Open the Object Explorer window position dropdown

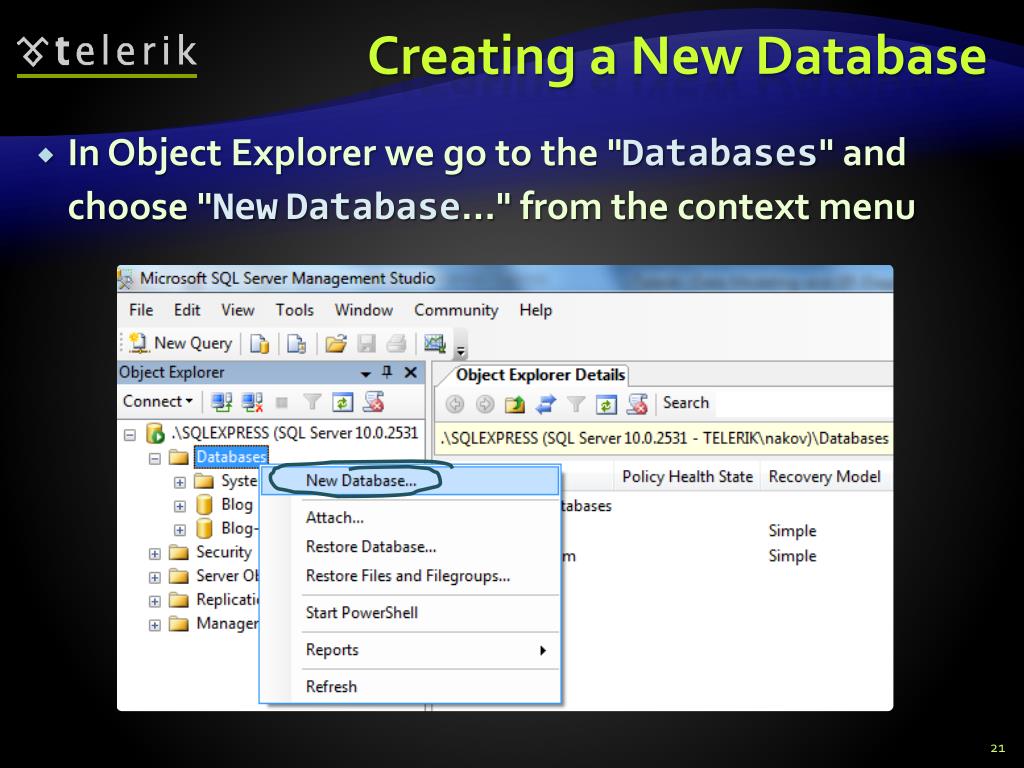(366, 374)
